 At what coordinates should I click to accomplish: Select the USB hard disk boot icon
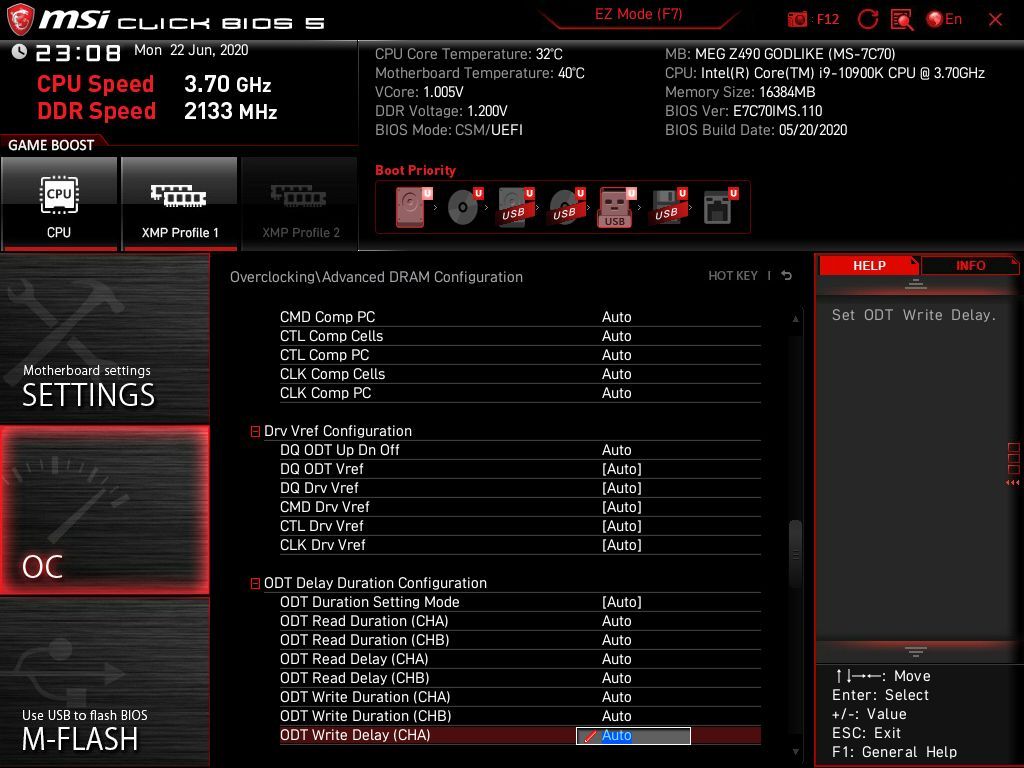(x=516, y=207)
